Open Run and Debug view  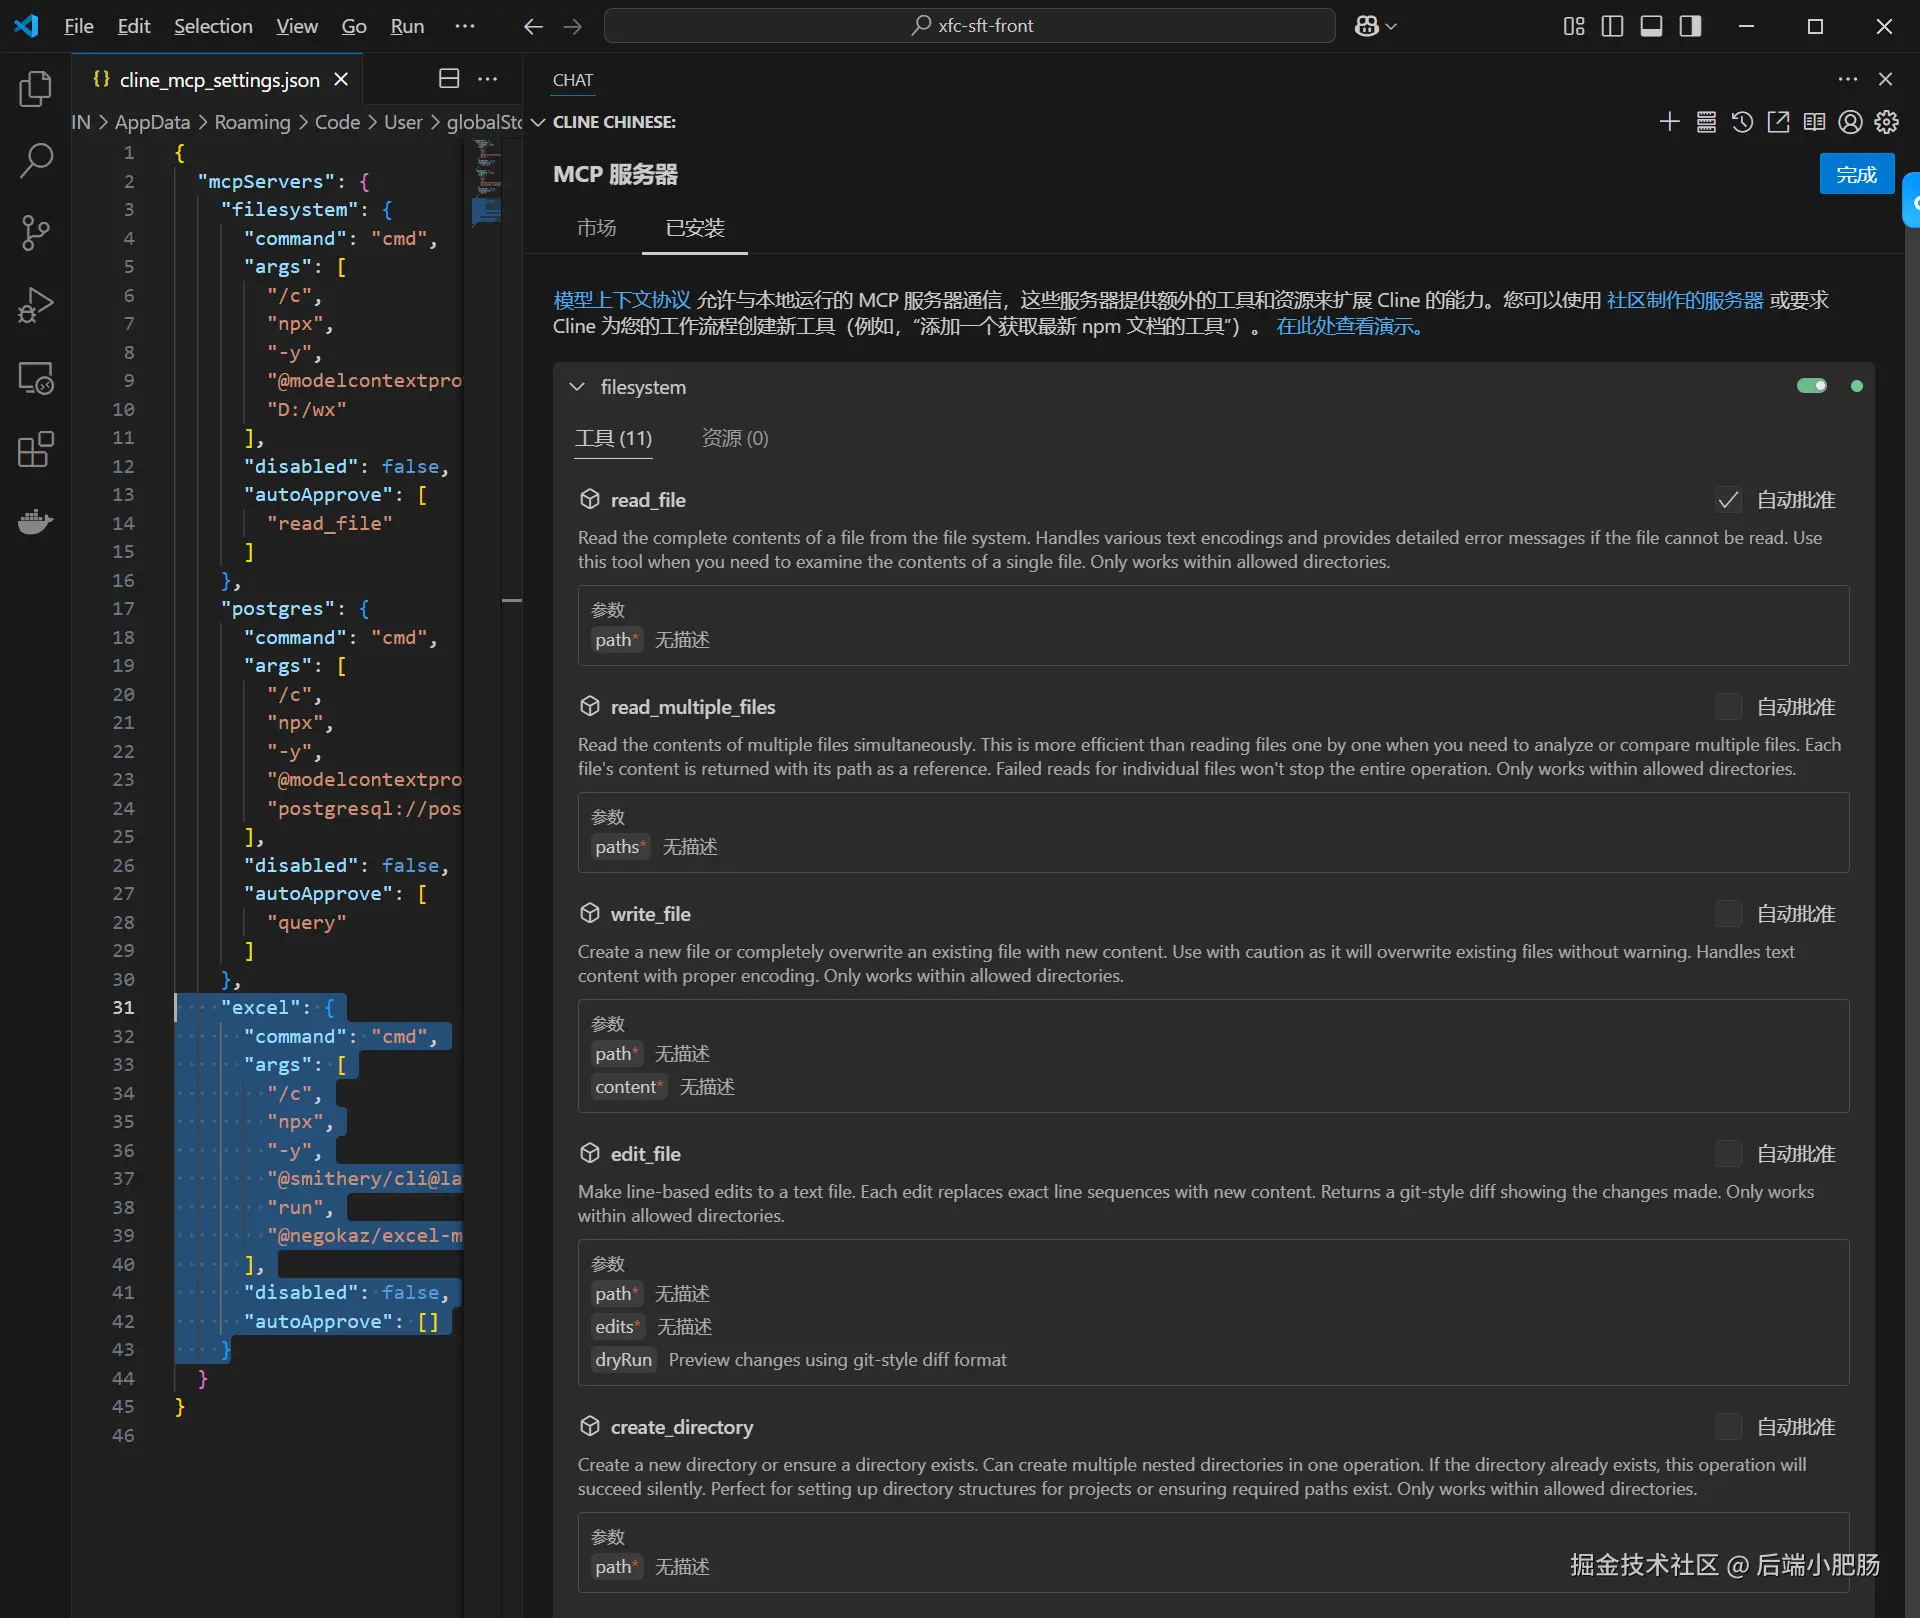[x=36, y=305]
